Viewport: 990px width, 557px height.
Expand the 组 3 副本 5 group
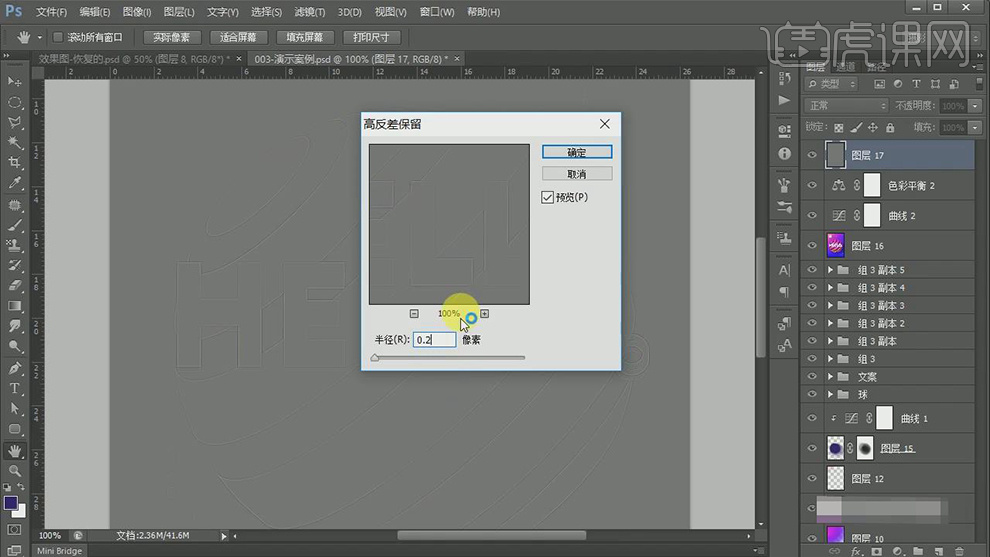point(830,270)
